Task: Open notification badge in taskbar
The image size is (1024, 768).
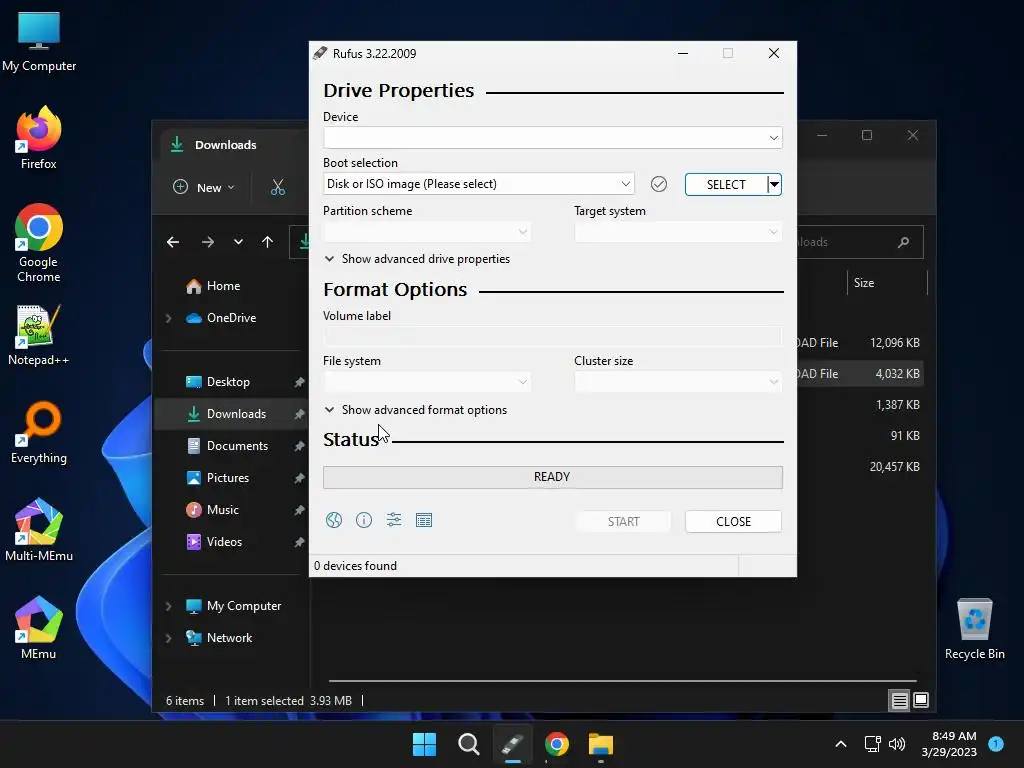Action: [996, 743]
